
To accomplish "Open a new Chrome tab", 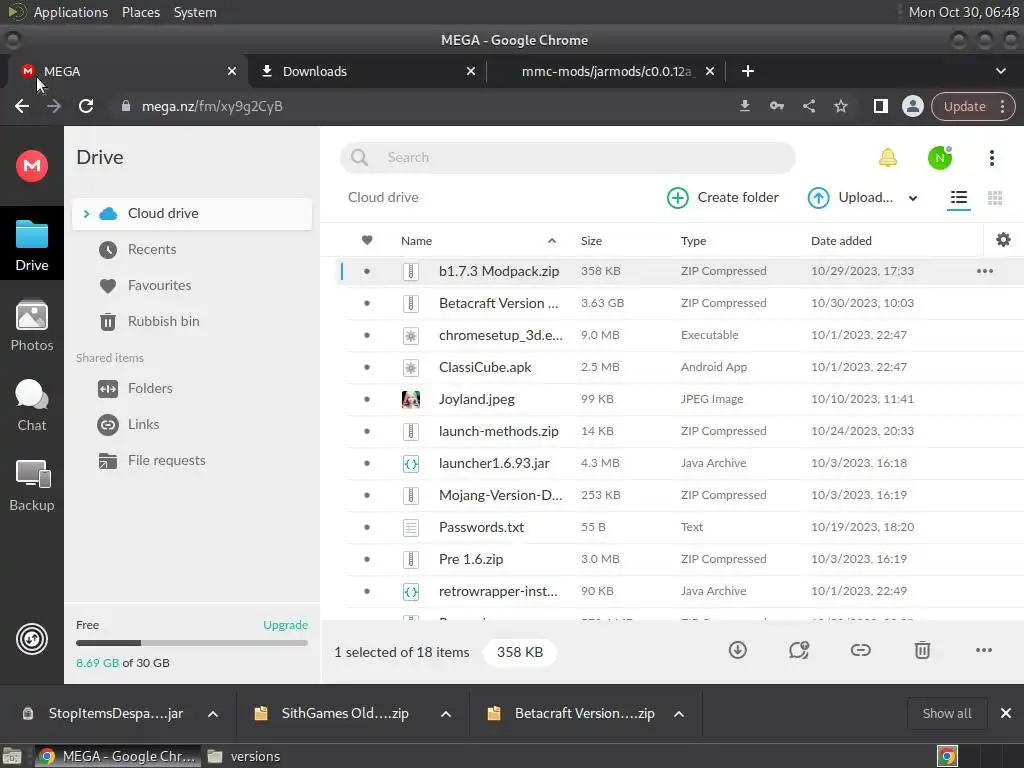I will [748, 71].
